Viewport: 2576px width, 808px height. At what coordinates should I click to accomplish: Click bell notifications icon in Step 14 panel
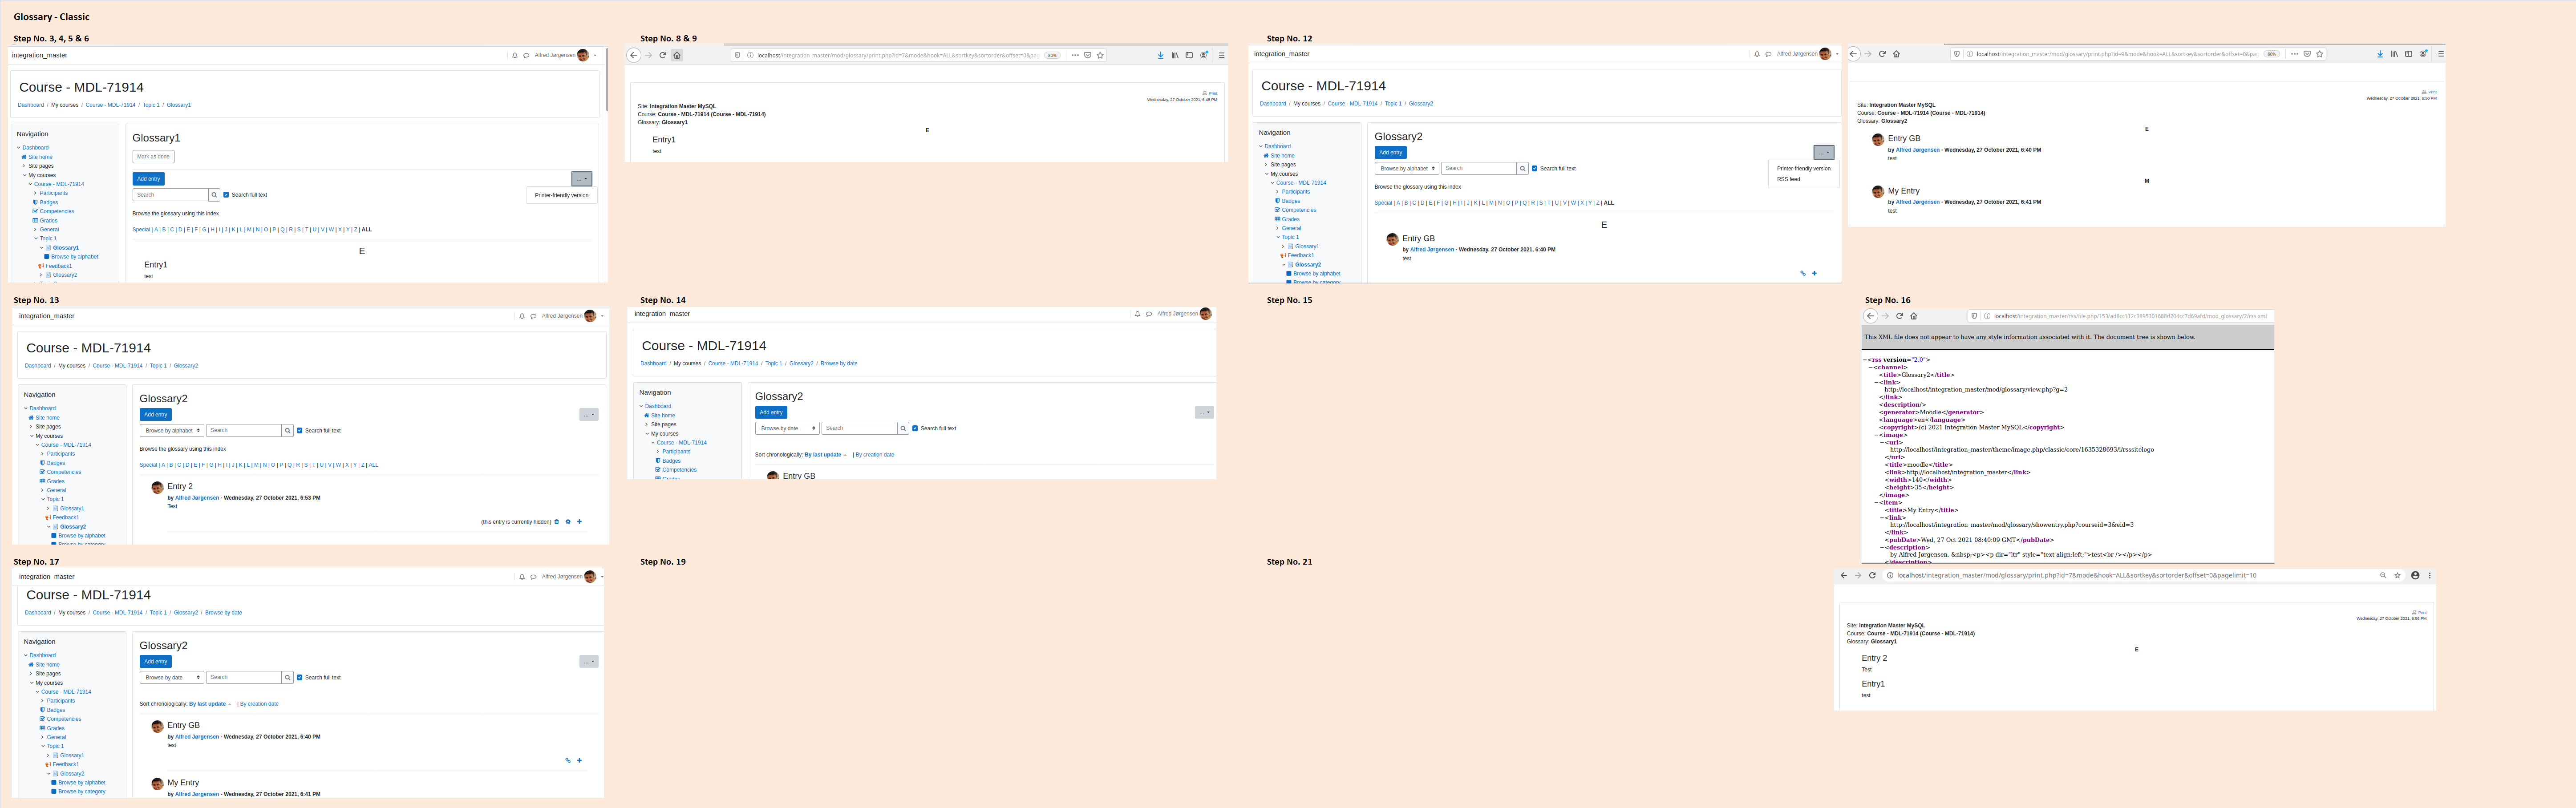tap(1137, 314)
